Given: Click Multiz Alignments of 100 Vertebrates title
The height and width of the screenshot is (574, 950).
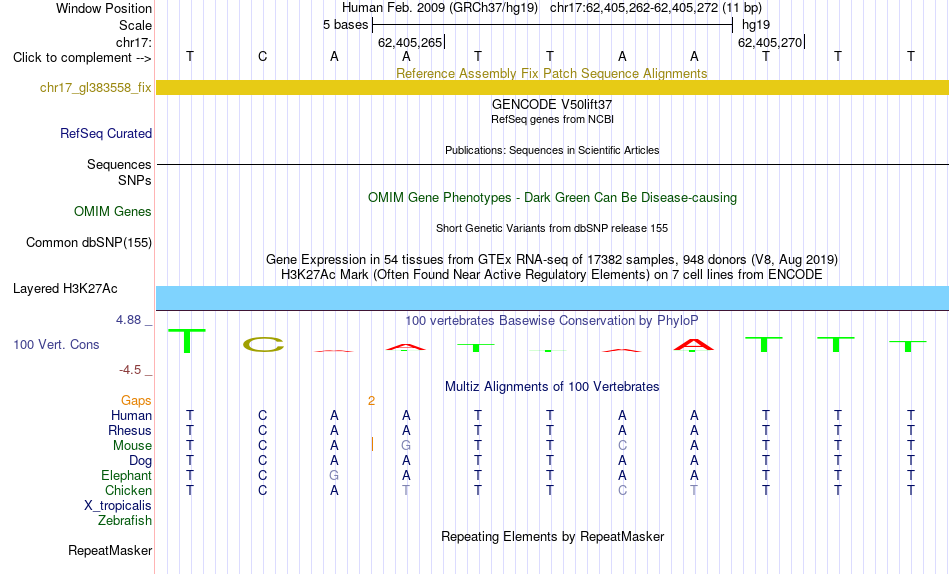Looking at the screenshot, I should pyautogui.click(x=552, y=387).
